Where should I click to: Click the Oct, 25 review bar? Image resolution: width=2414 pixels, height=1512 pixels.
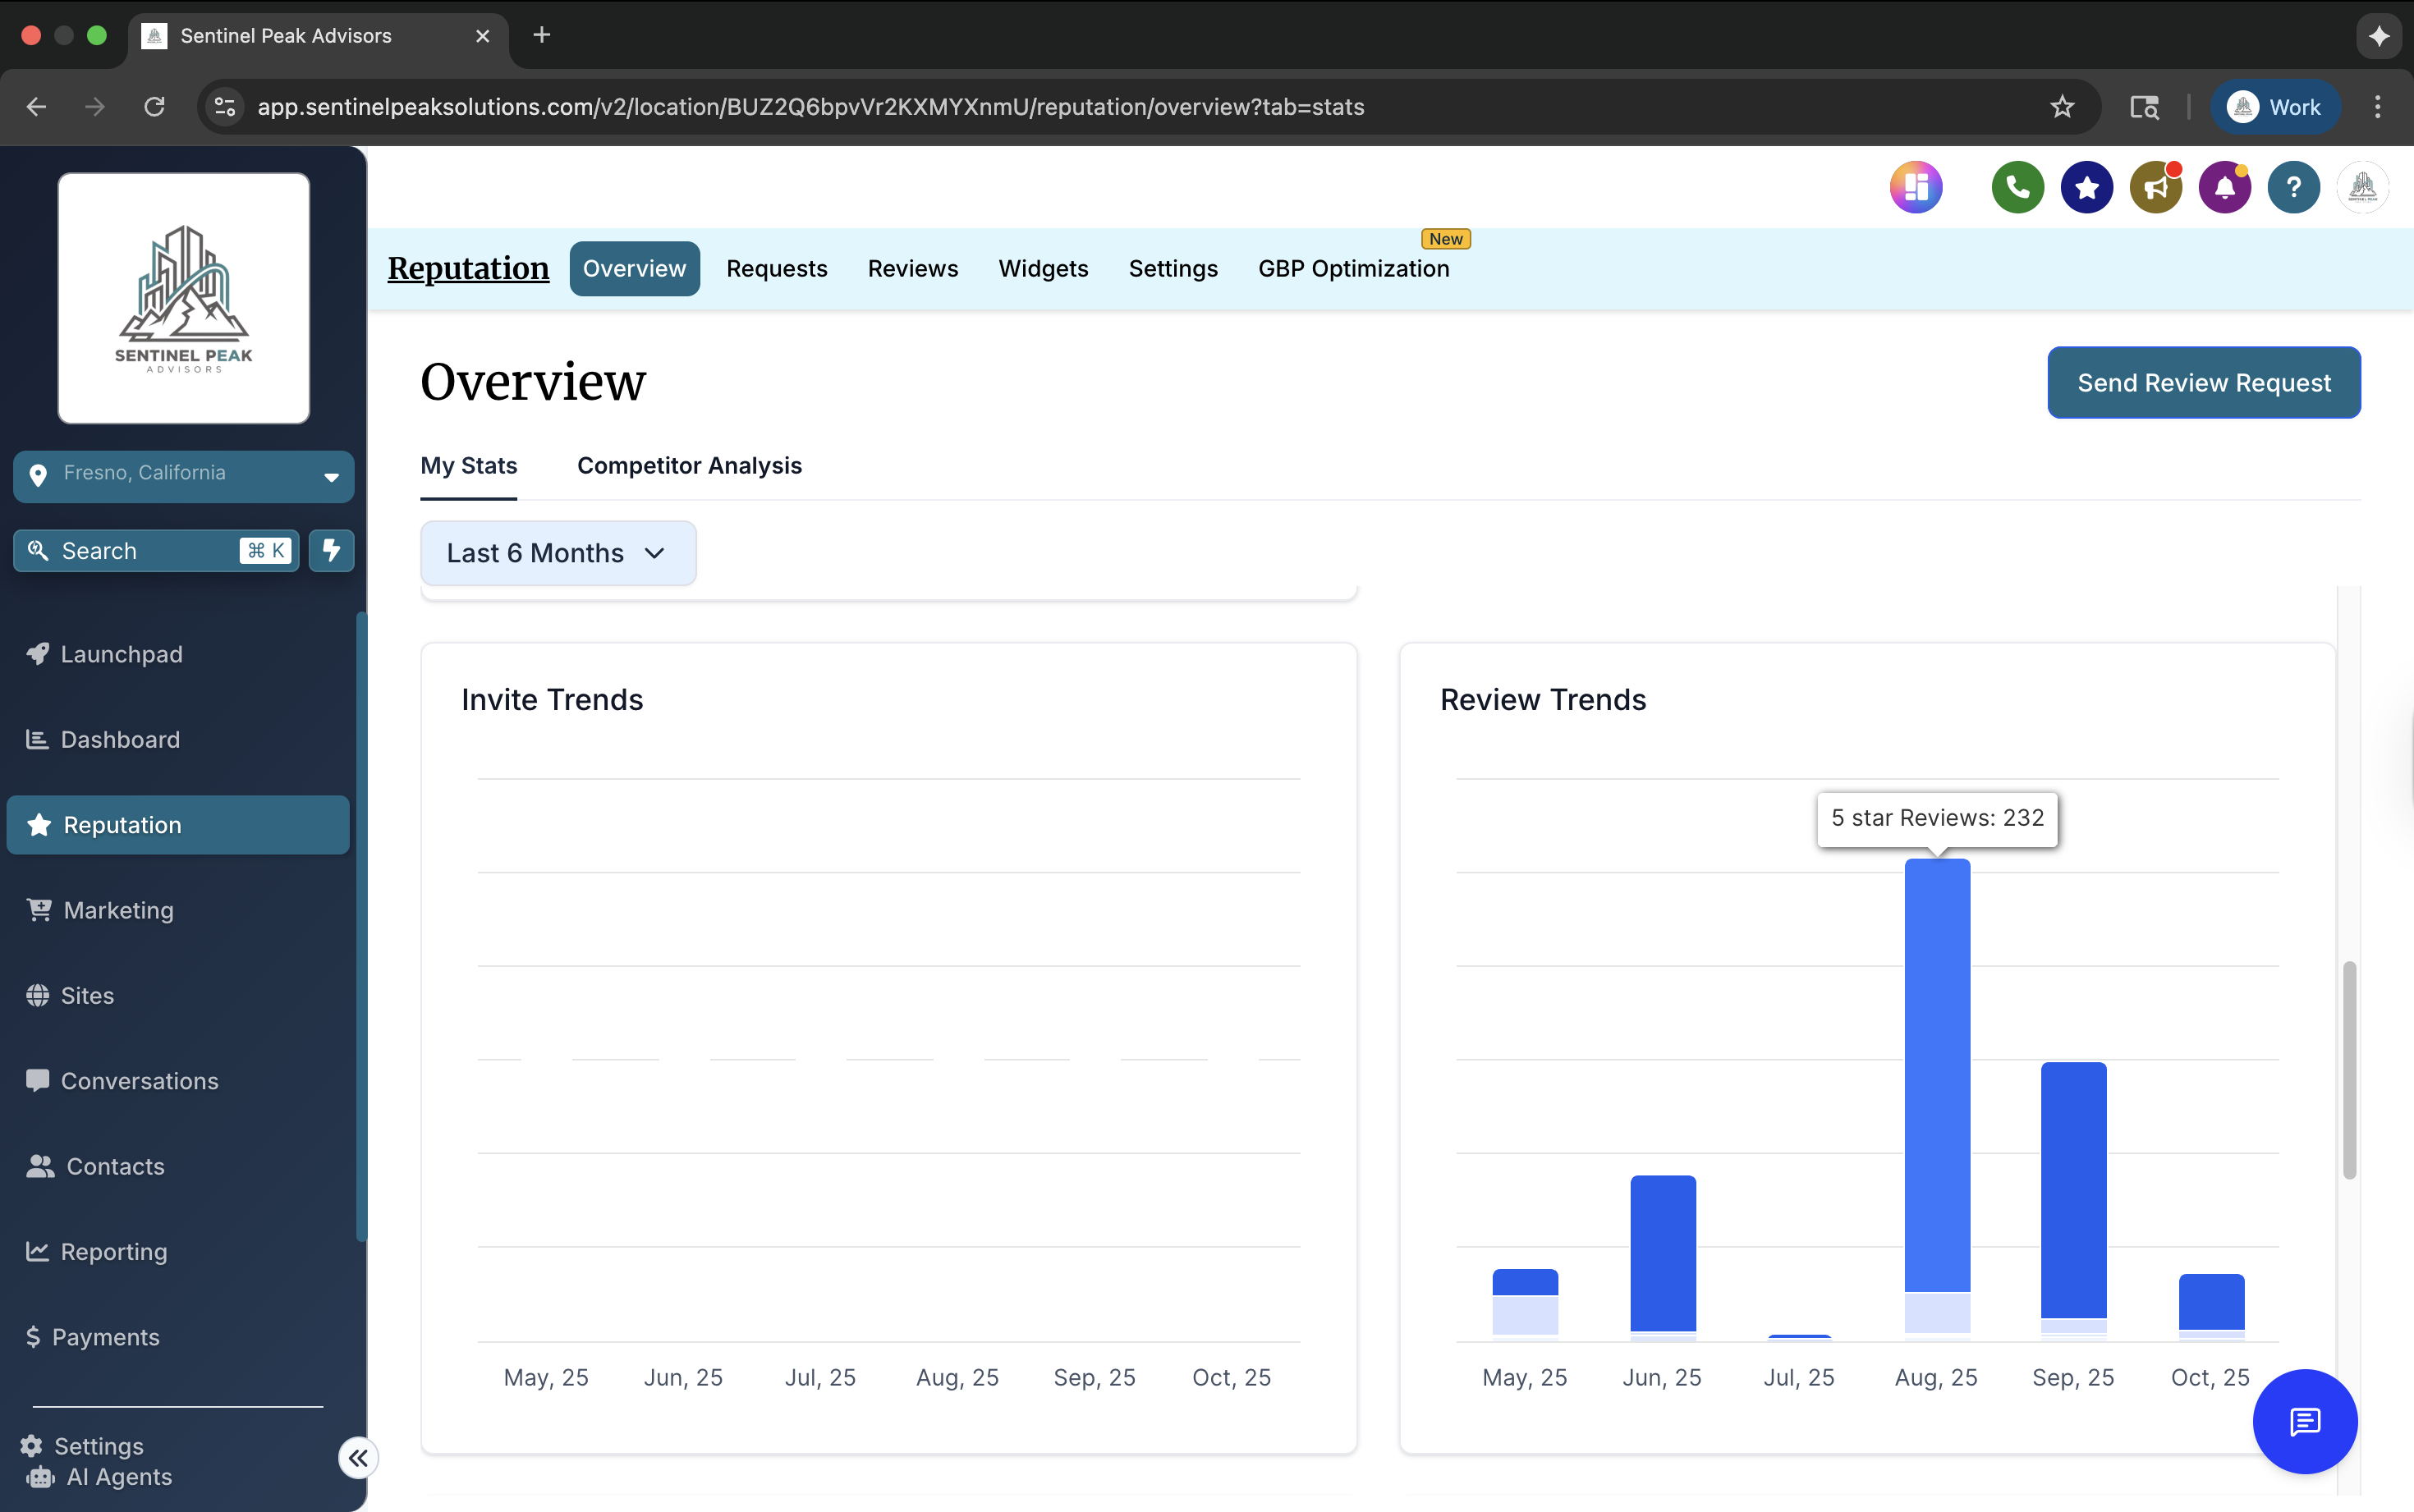[x=2210, y=1305]
